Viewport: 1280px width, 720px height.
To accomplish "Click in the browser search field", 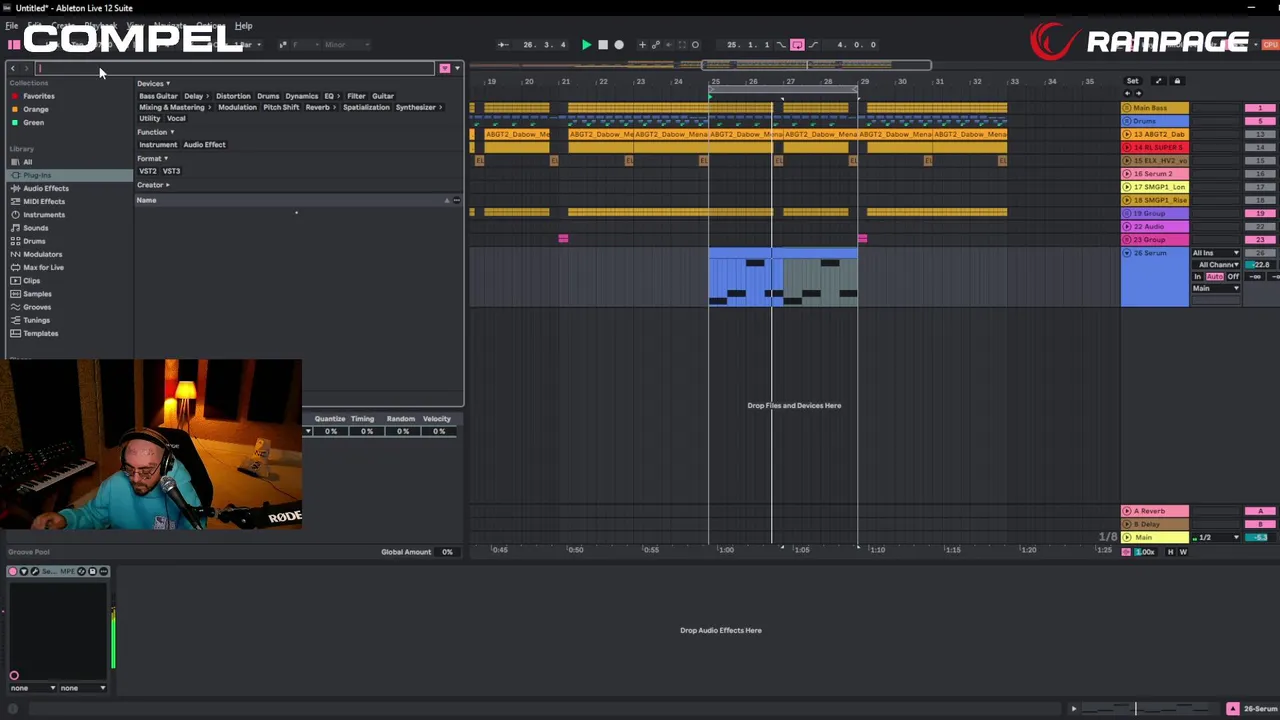I will click(235, 68).
